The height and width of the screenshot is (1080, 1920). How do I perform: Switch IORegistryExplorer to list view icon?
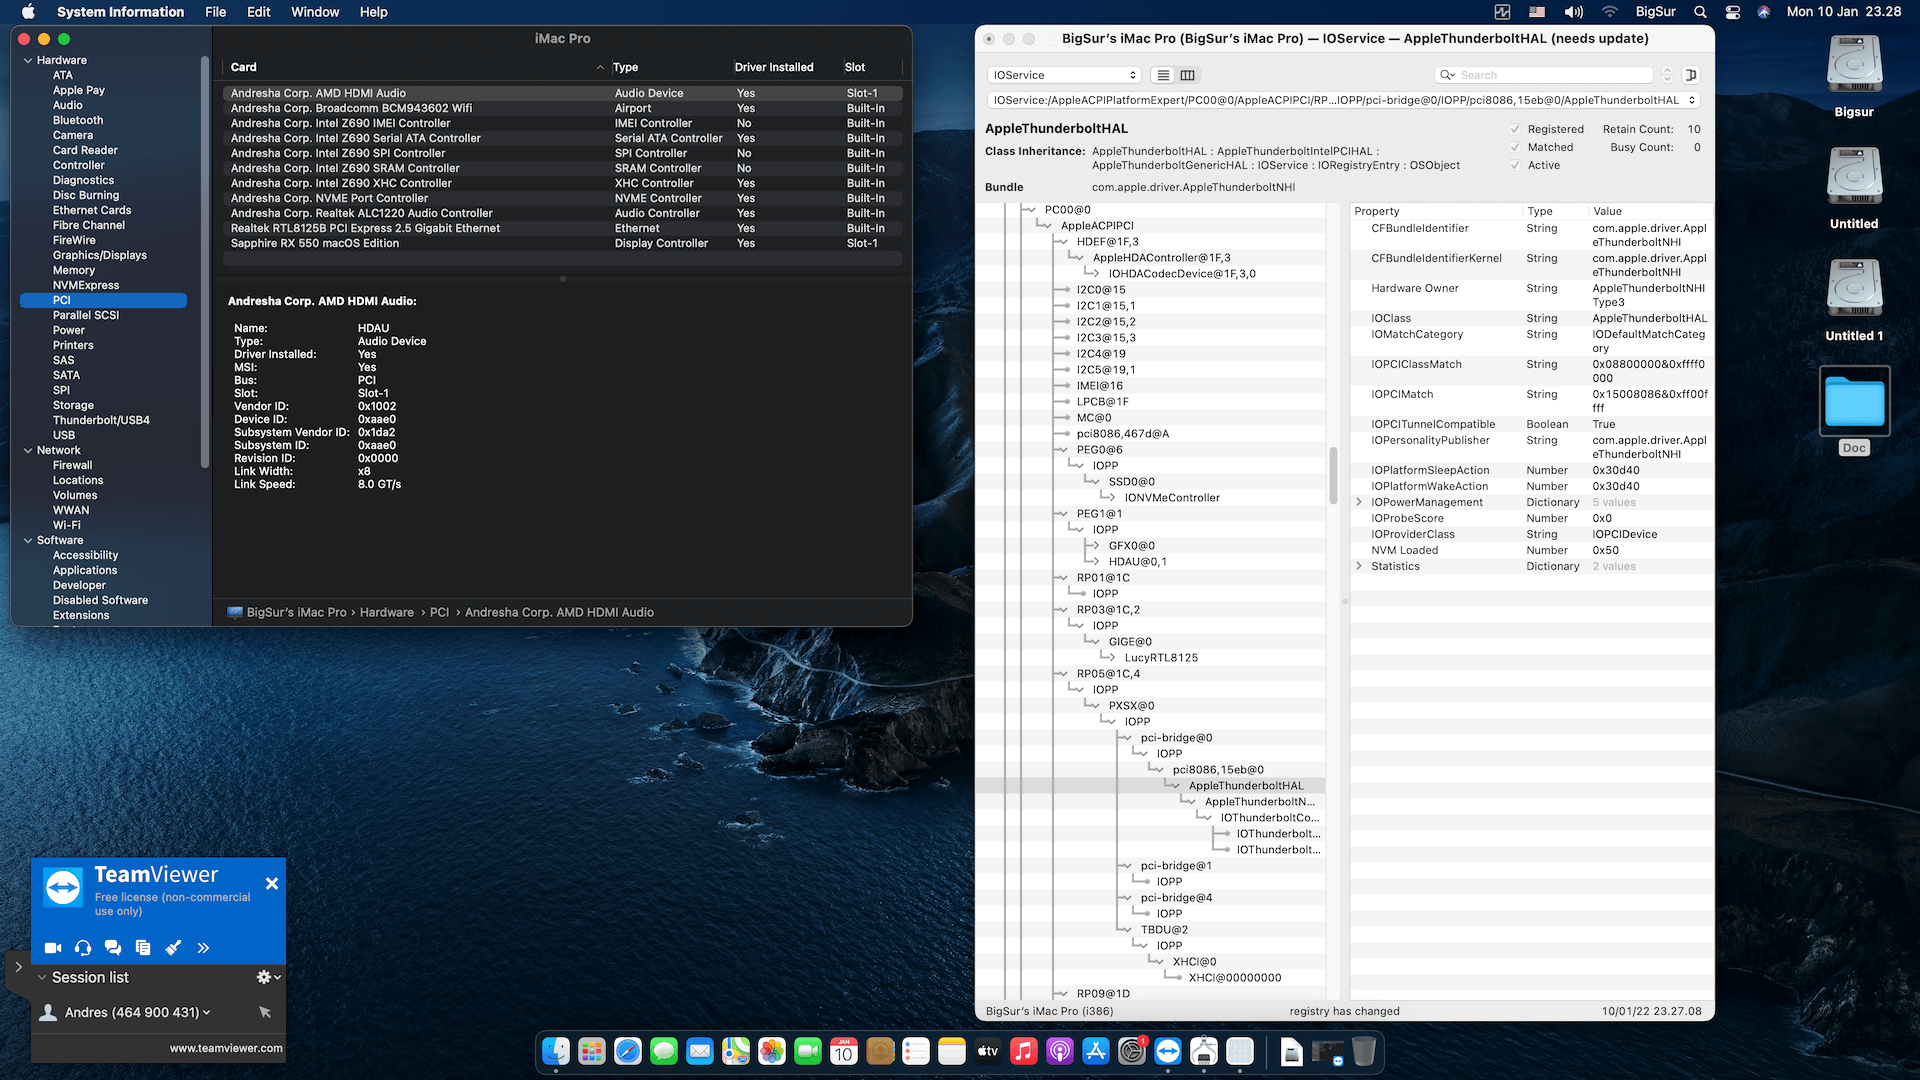1162,74
